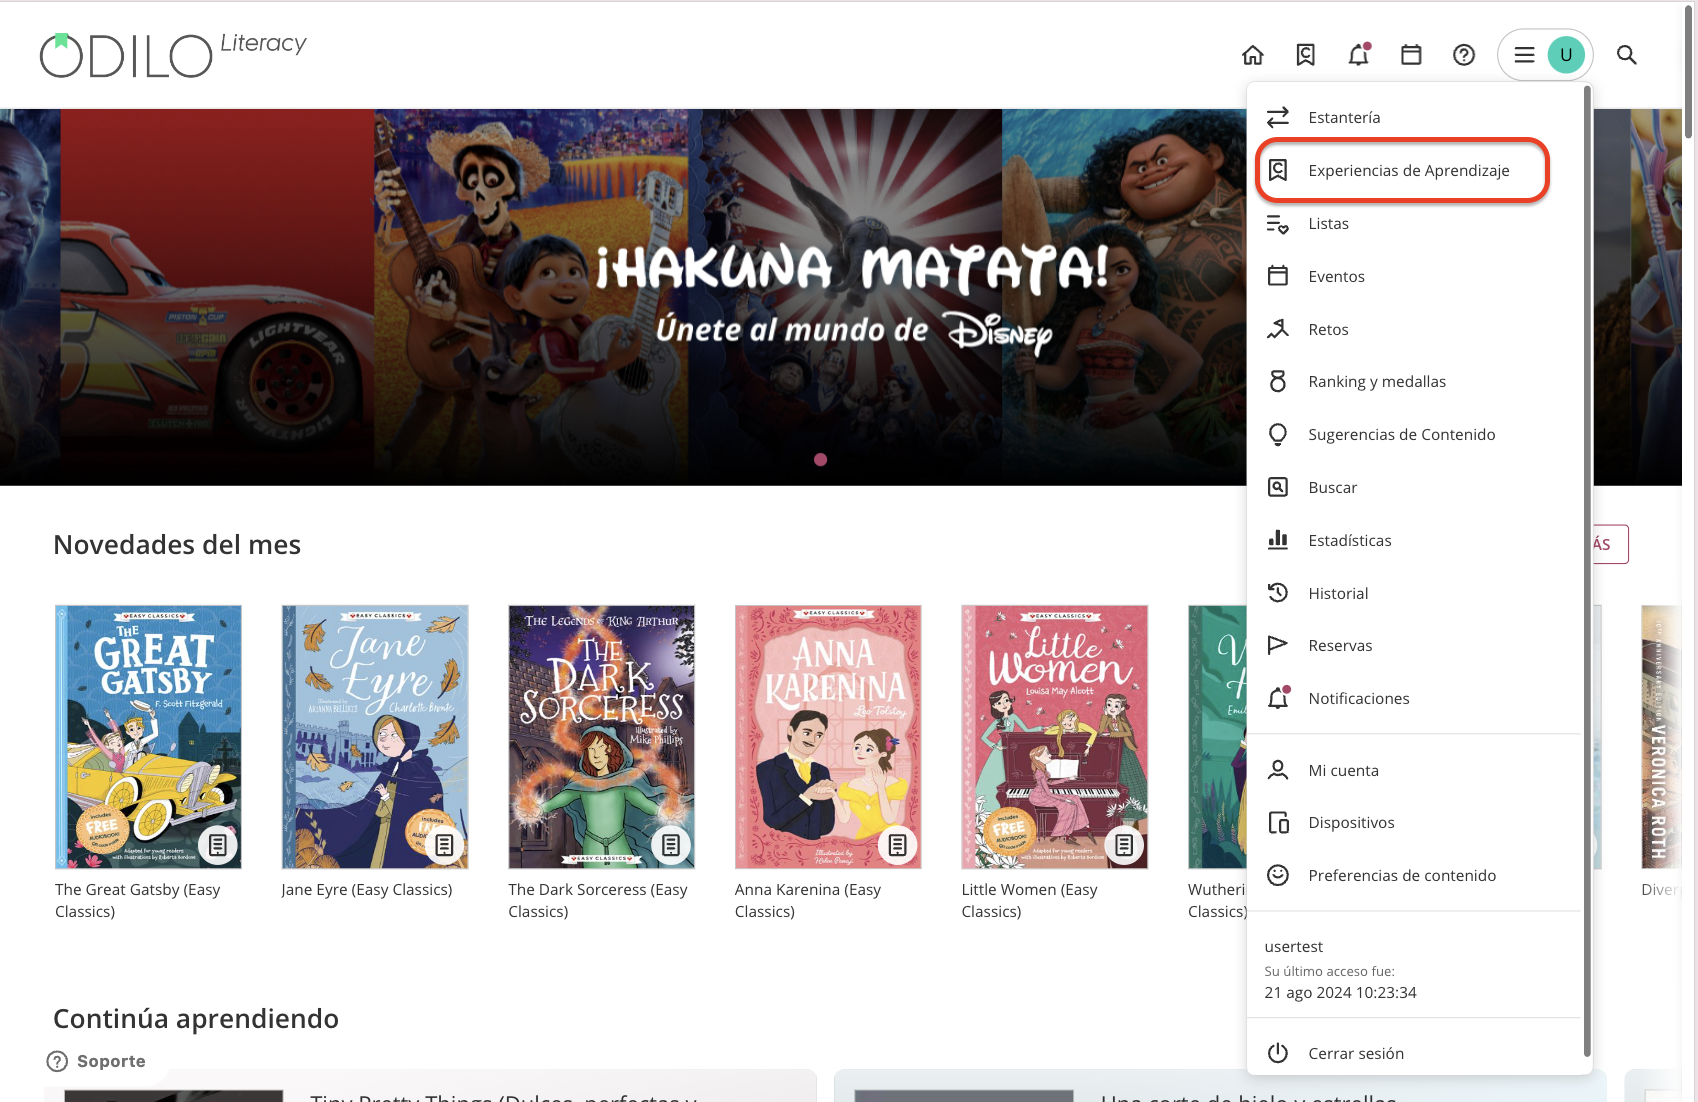Click the hamburger menu icon
1698x1102 pixels.
pos(1524,55)
